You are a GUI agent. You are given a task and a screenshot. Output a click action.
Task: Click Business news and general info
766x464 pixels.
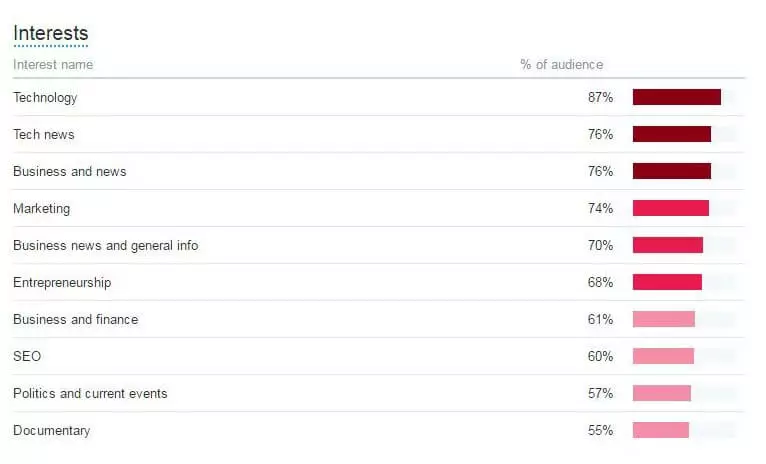tap(105, 246)
